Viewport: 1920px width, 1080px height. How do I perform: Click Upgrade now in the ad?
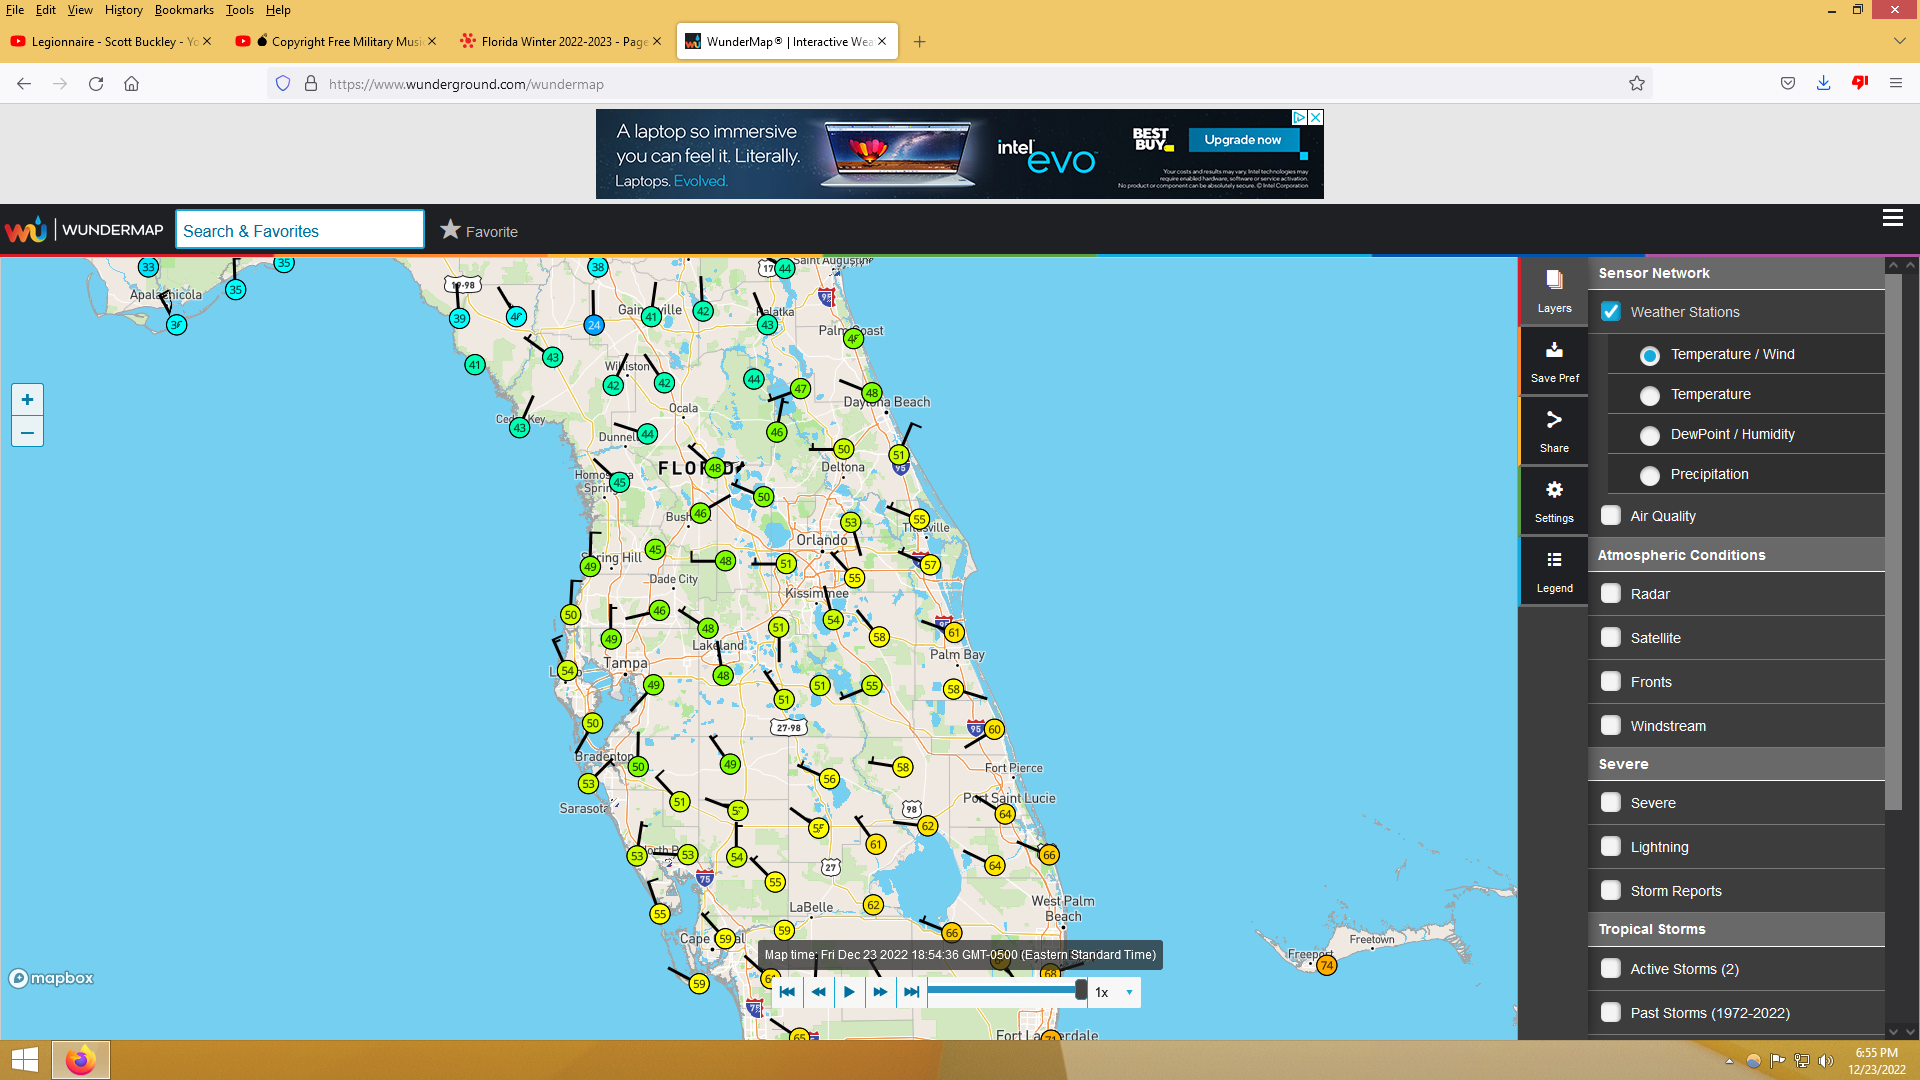tap(1242, 140)
